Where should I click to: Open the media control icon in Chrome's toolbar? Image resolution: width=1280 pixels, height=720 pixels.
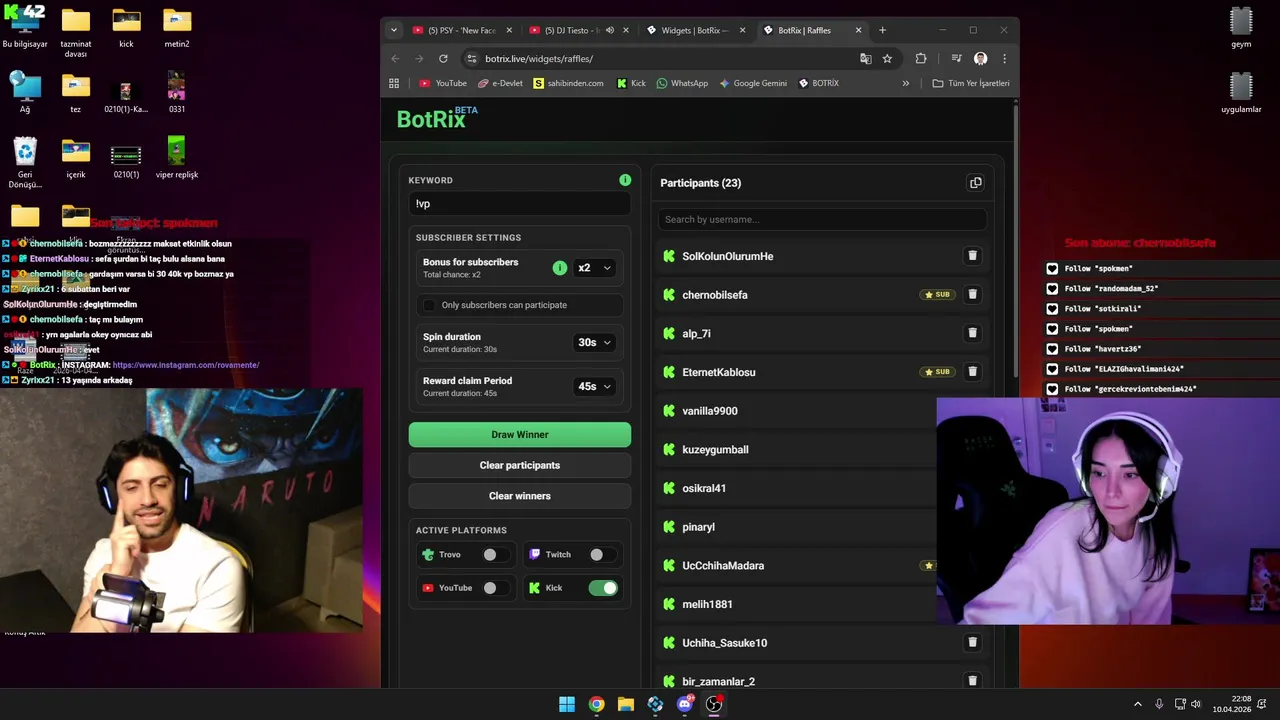pyautogui.click(x=956, y=59)
